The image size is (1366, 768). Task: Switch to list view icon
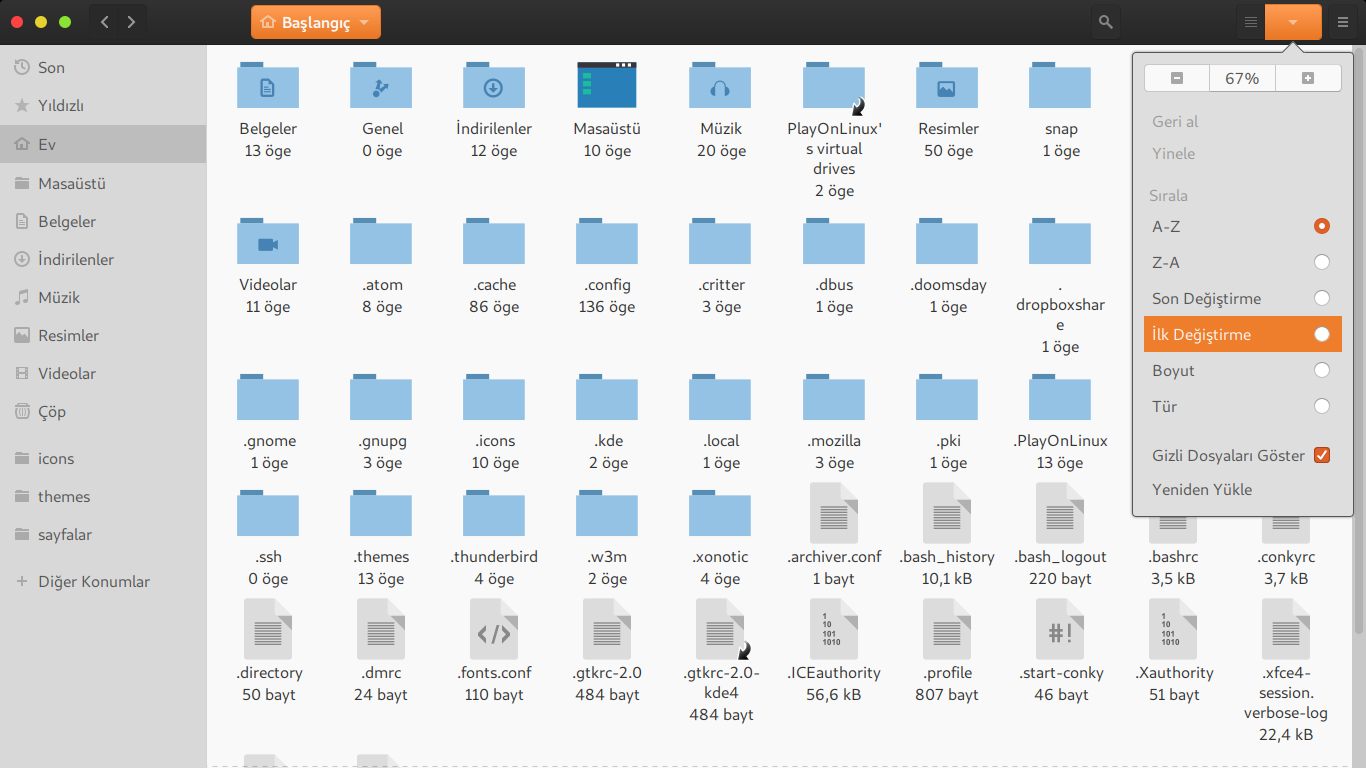click(1250, 22)
